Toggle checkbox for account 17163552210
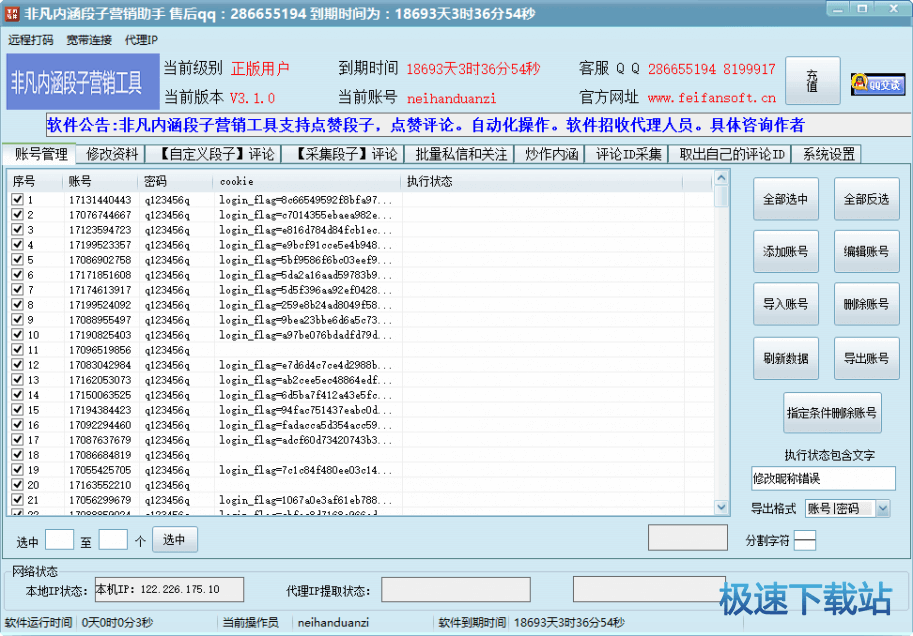The width and height of the screenshot is (913, 636). click(17, 485)
